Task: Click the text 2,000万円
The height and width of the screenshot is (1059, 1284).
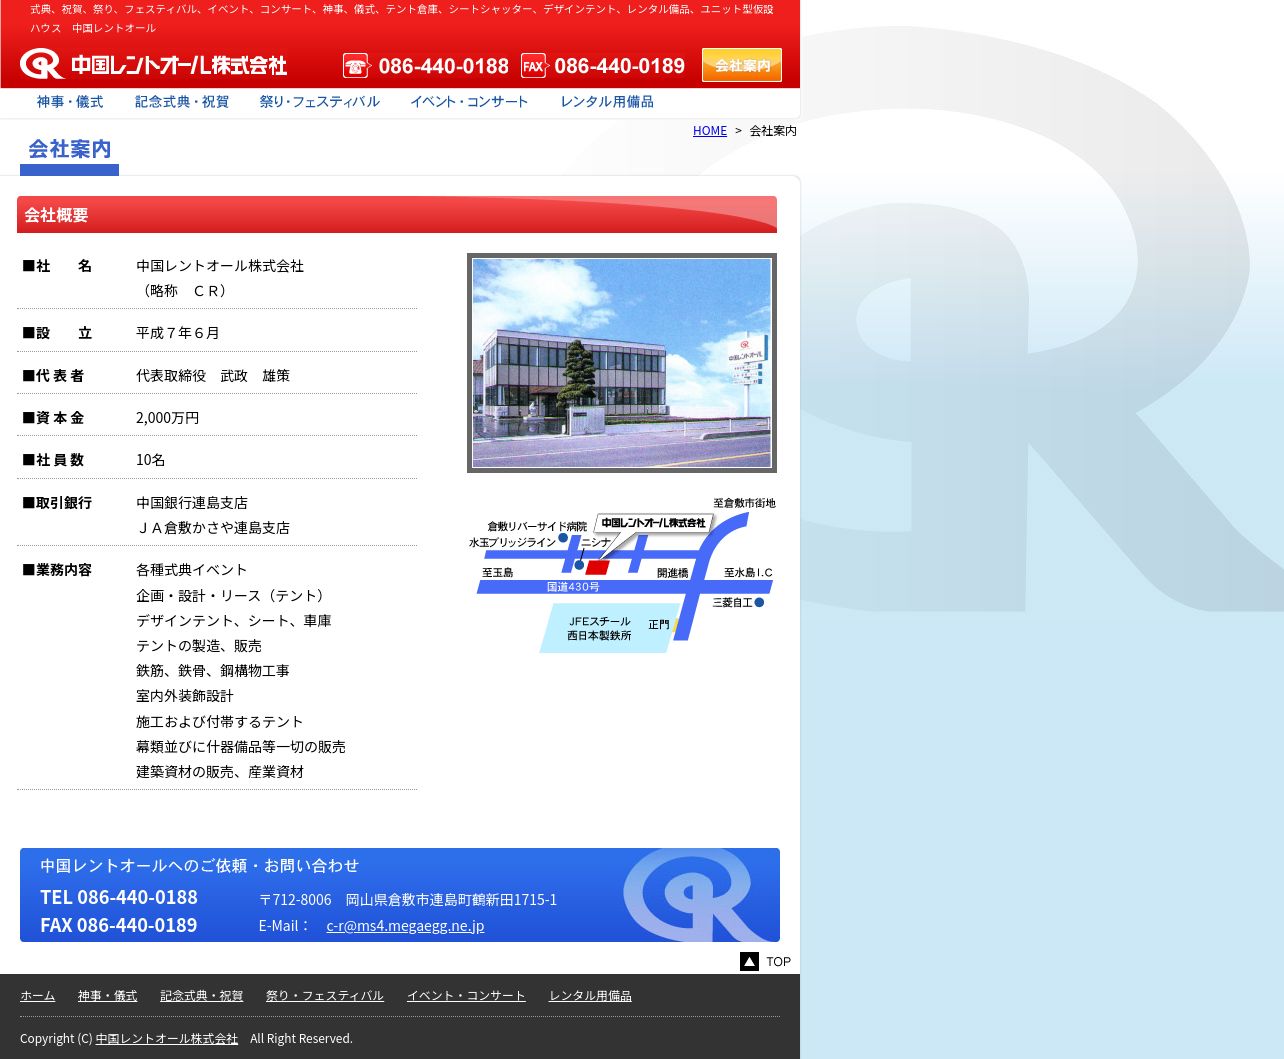Action: tap(168, 418)
